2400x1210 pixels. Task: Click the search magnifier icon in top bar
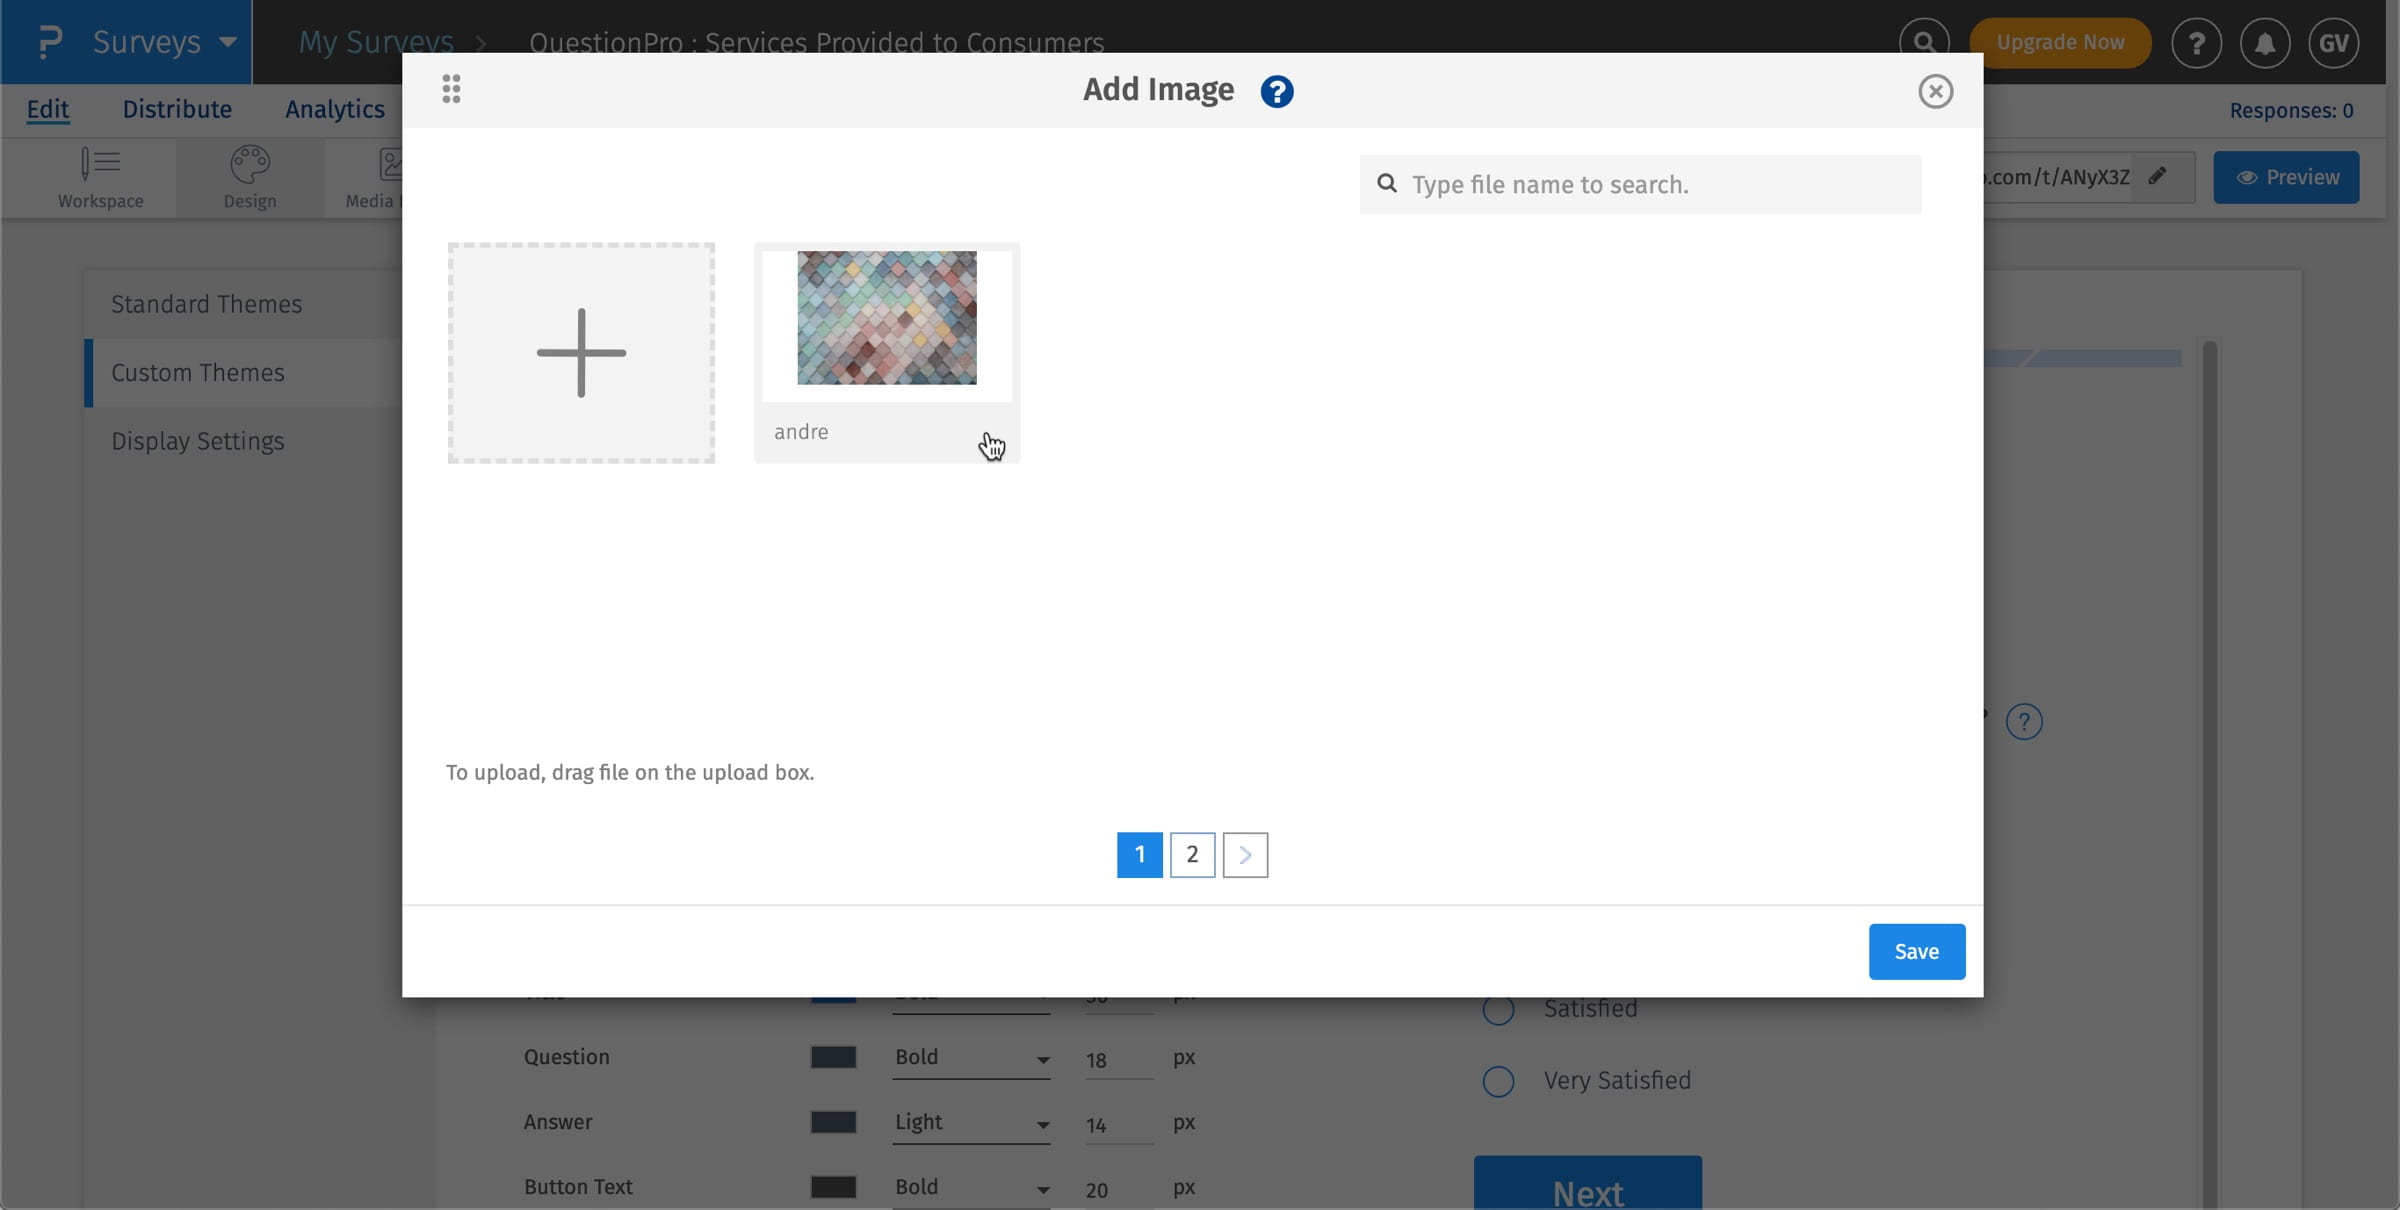[1923, 41]
